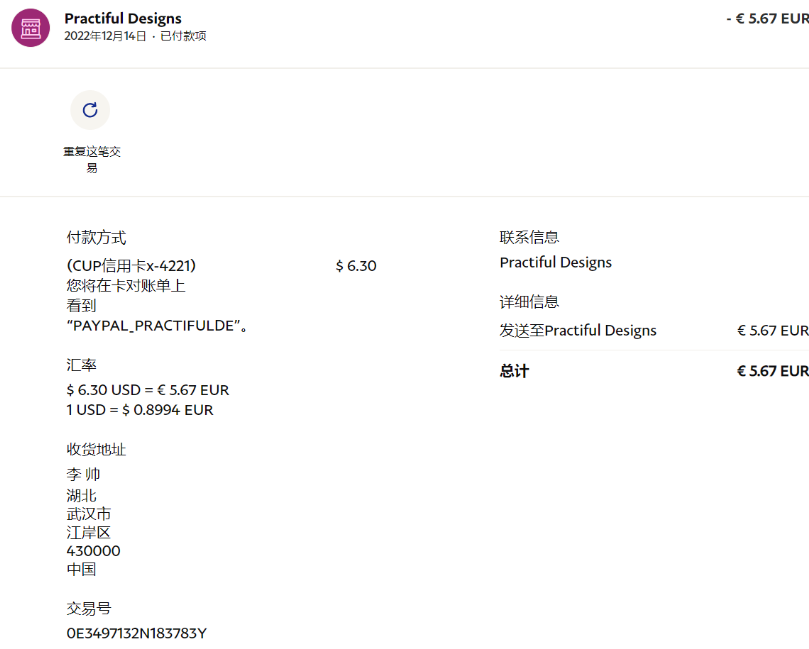Click the 总计 total label

pos(514,371)
